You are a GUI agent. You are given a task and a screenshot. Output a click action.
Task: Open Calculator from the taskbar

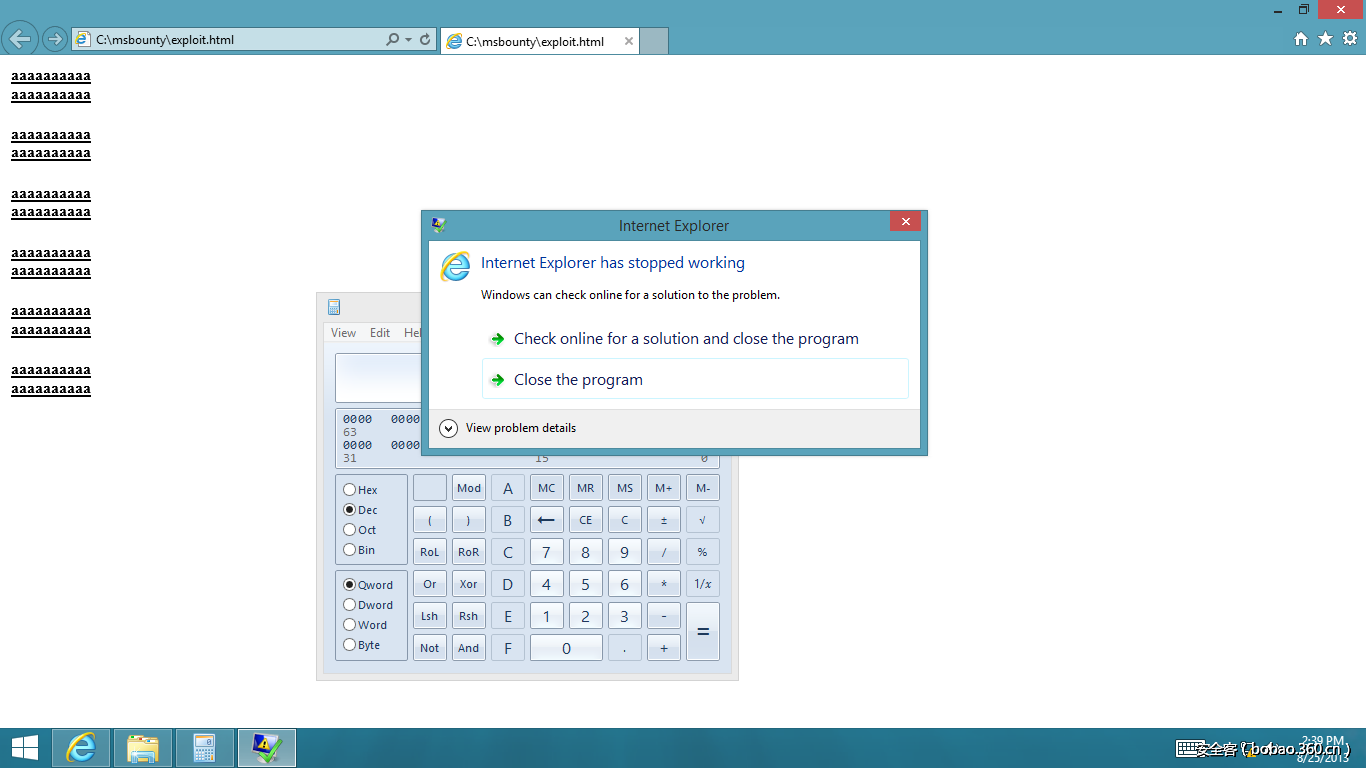(x=205, y=747)
